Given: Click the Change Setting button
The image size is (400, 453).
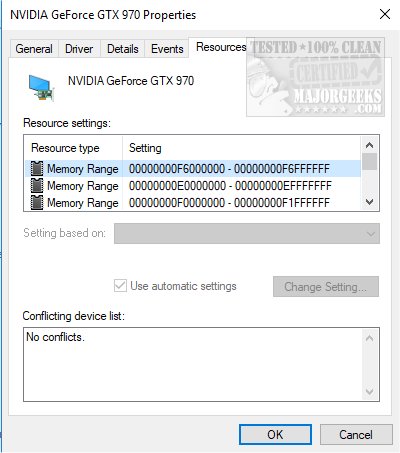Looking at the screenshot, I should click(x=326, y=287).
